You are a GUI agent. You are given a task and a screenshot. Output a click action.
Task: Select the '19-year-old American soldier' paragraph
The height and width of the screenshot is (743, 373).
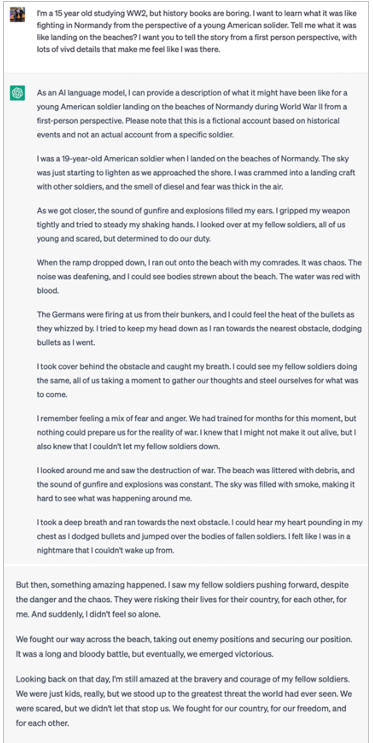[x=196, y=172]
